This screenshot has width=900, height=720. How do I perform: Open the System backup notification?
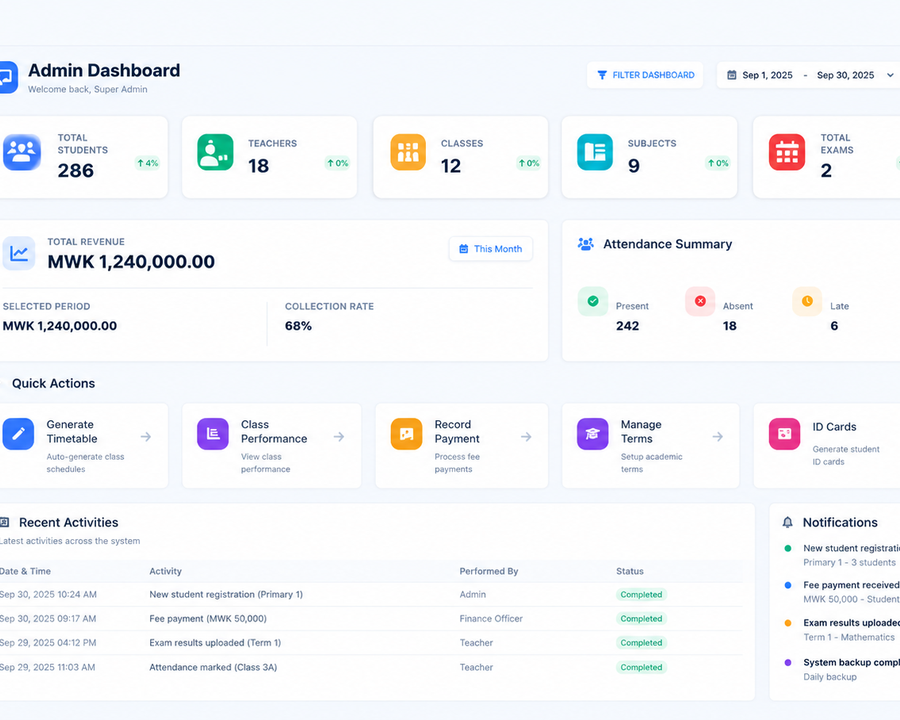pos(842,669)
